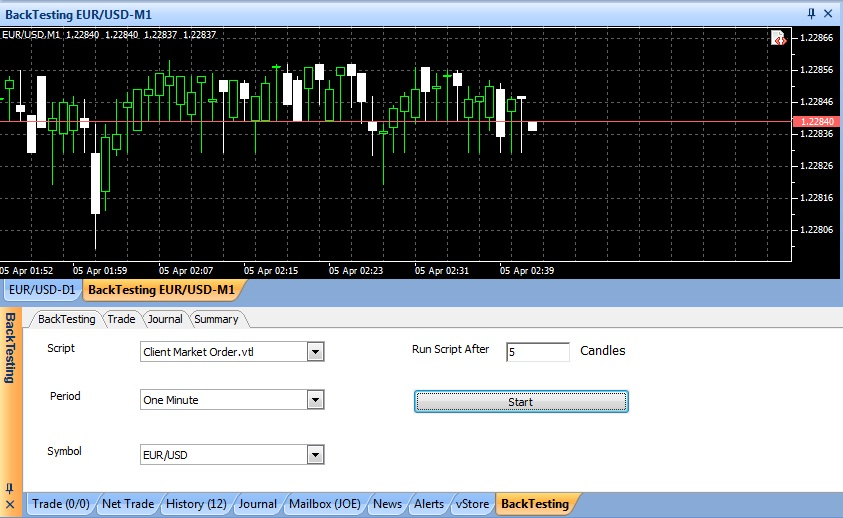Open the Mailbox (JOE) tab

325,504
